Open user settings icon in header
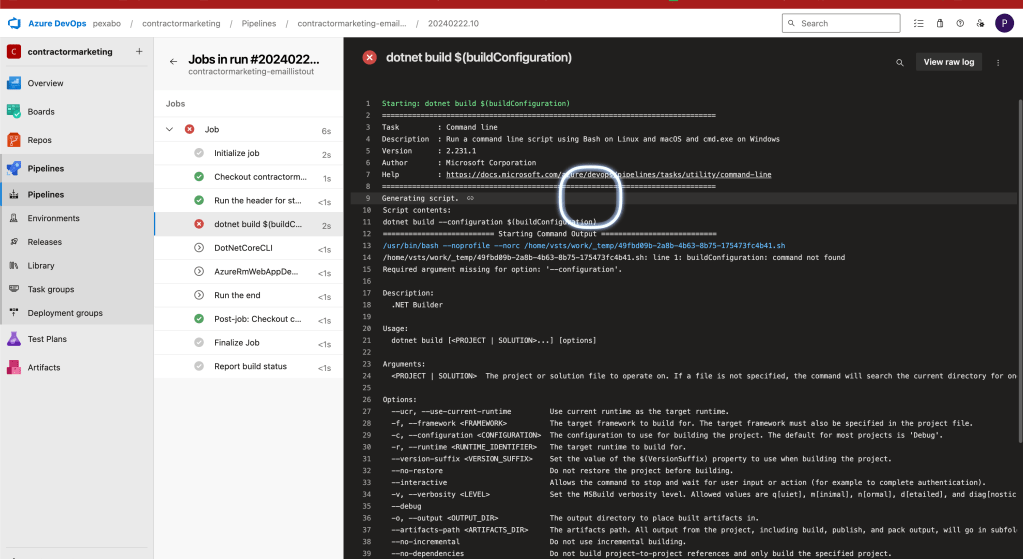This screenshot has height=559, width=1023. pos(981,23)
